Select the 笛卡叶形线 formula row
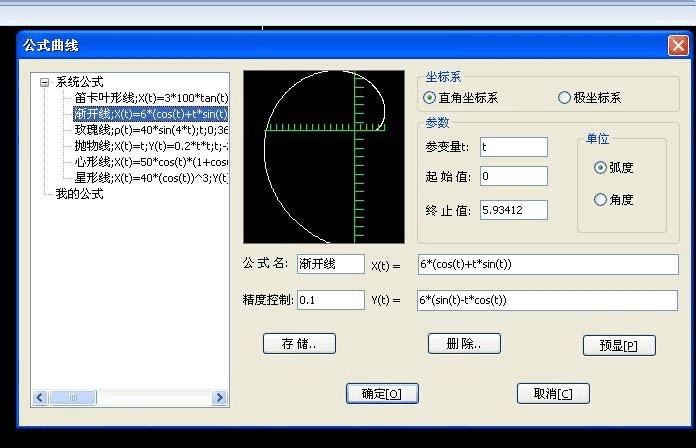This screenshot has height=448, width=696. point(151,98)
